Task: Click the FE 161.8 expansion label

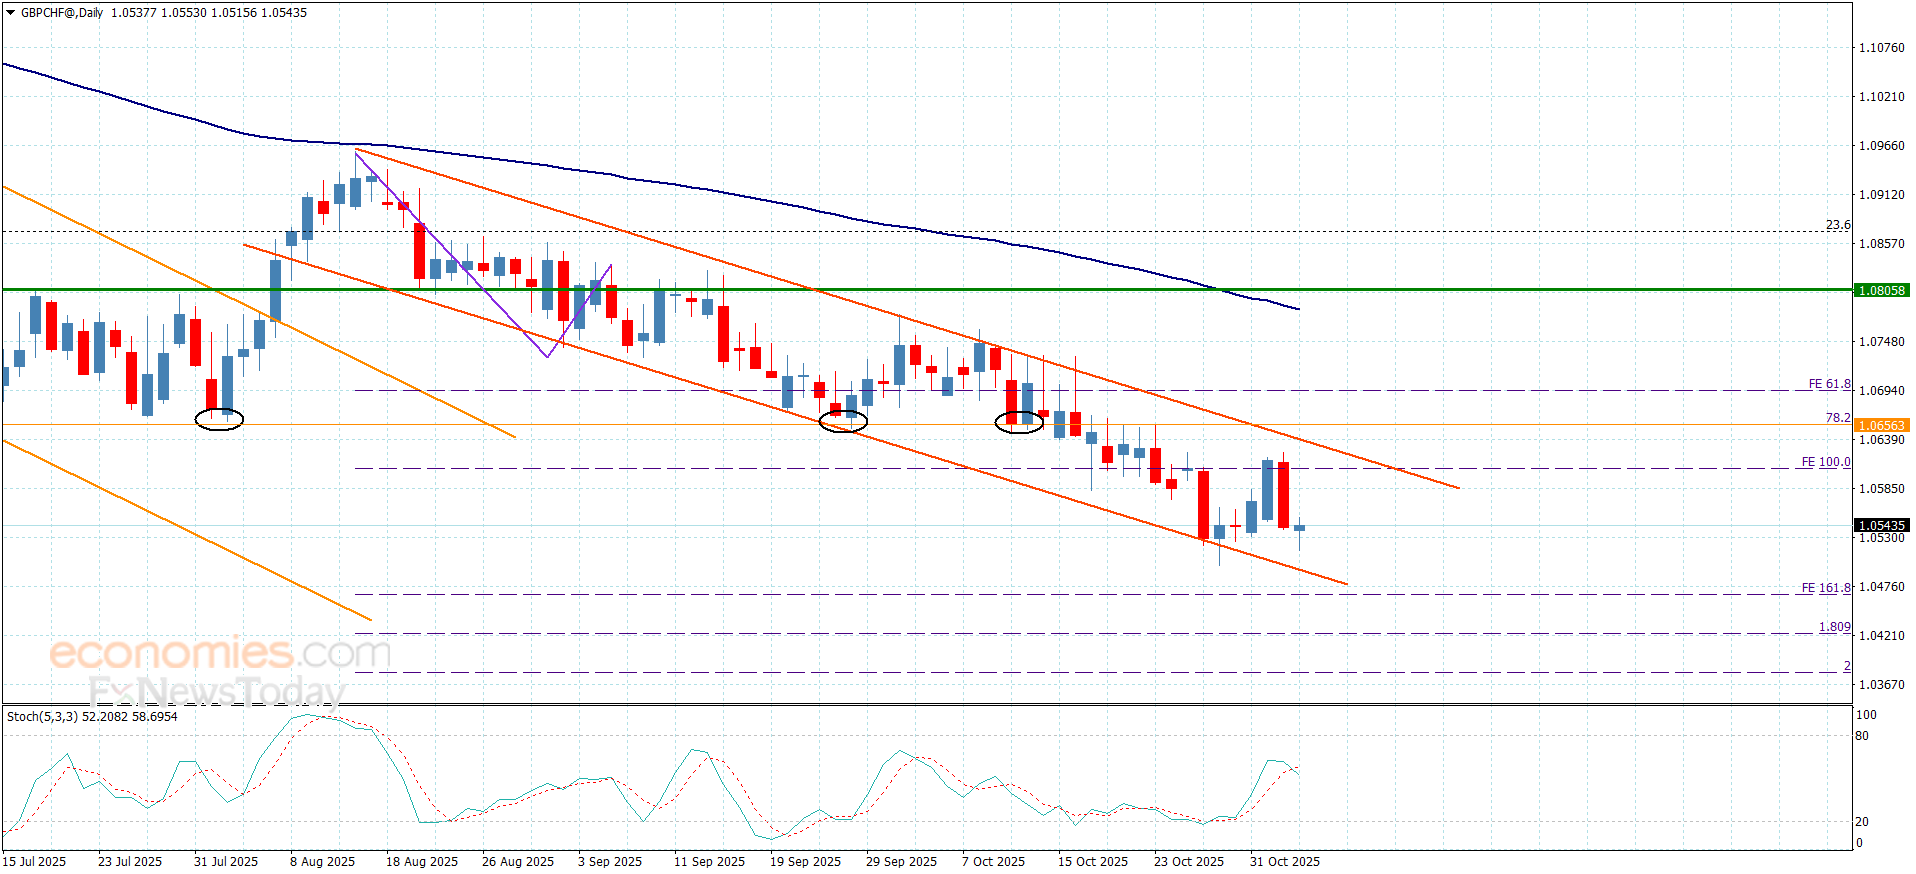Action: point(1826,588)
